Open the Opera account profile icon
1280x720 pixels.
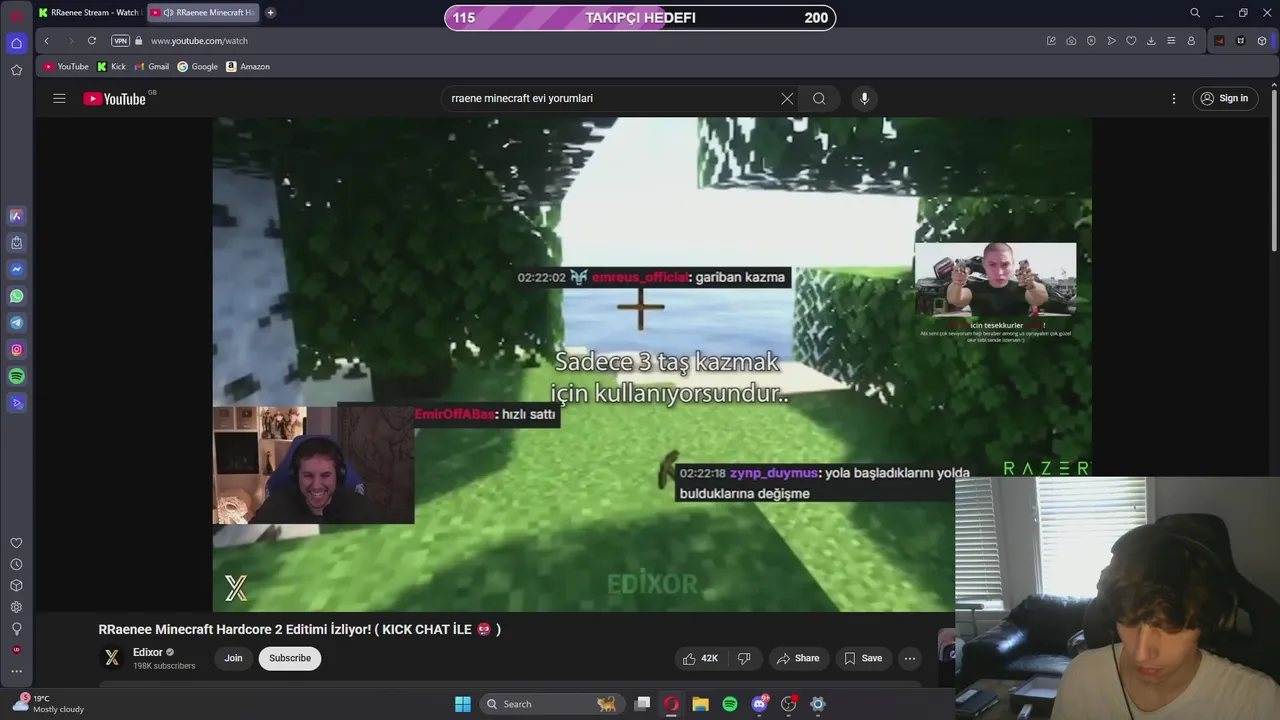point(1191,41)
